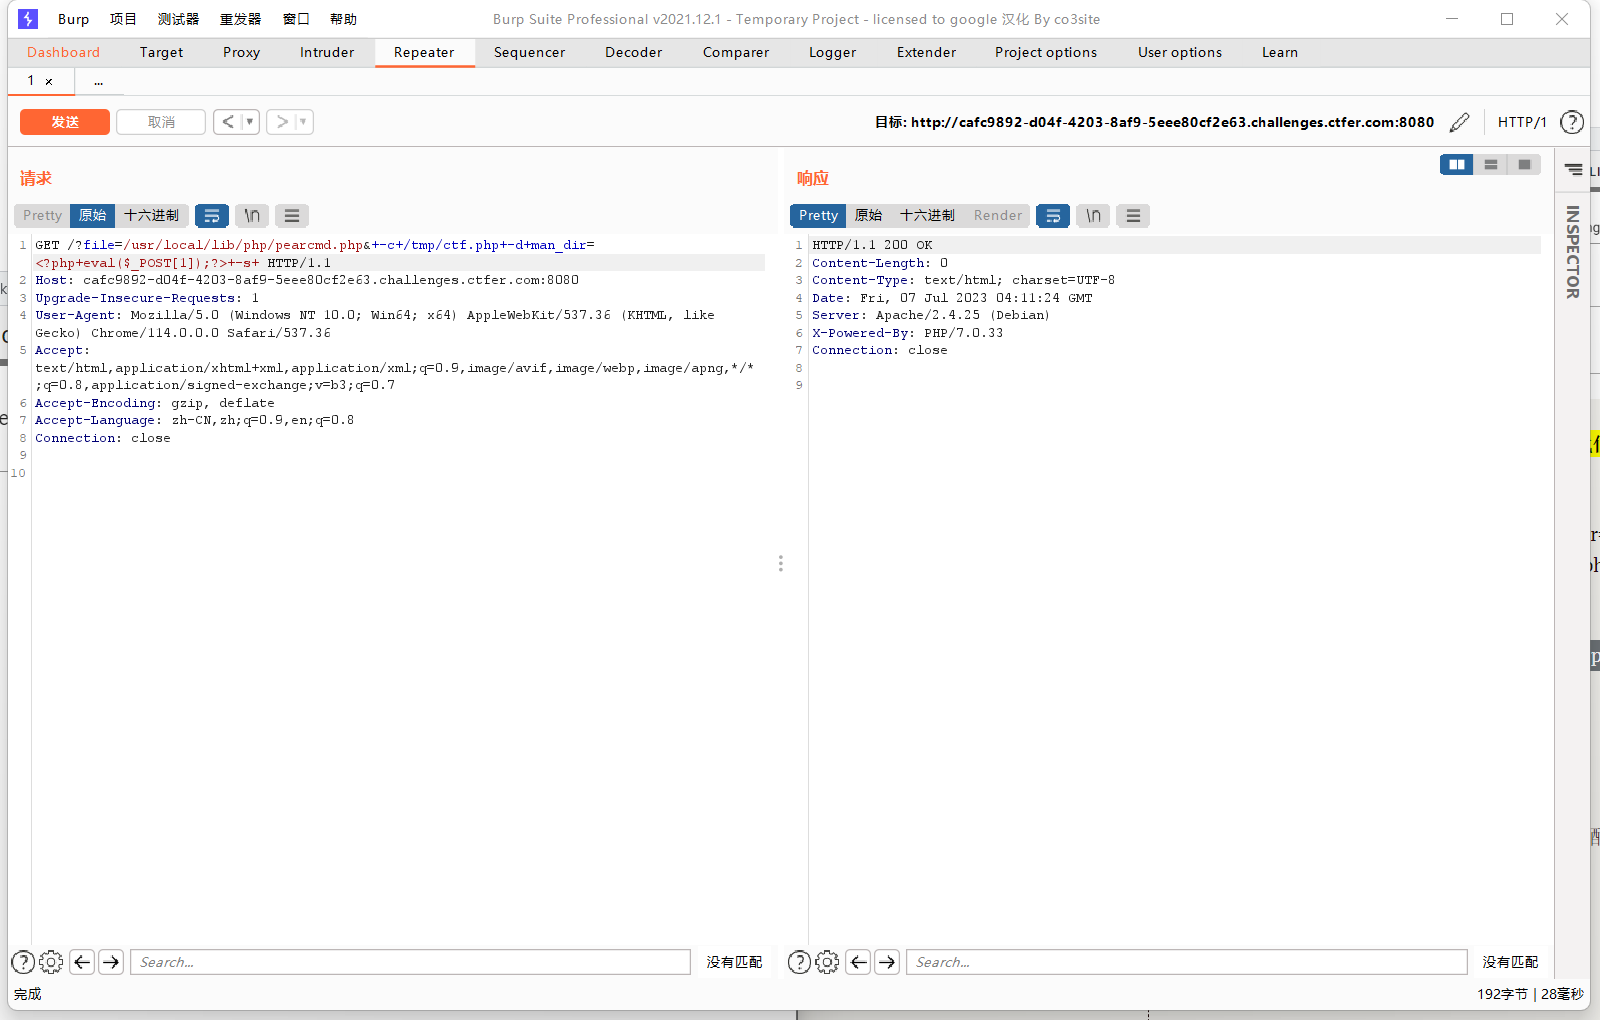
Task: Select Pretty view in response panel
Action: [818, 215]
